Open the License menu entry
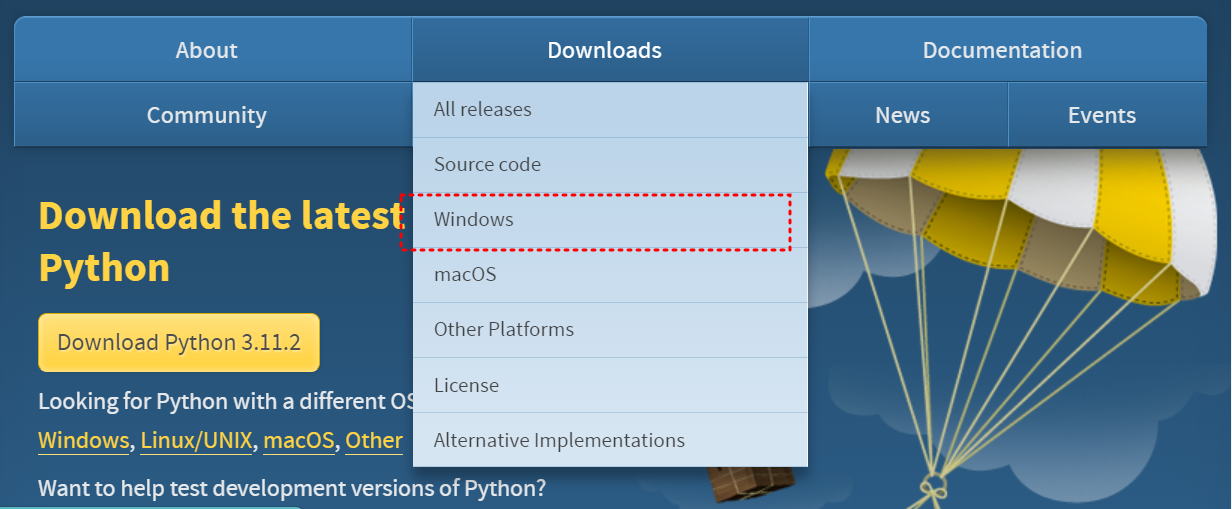The image size is (1232, 509). pyautogui.click(x=610, y=385)
